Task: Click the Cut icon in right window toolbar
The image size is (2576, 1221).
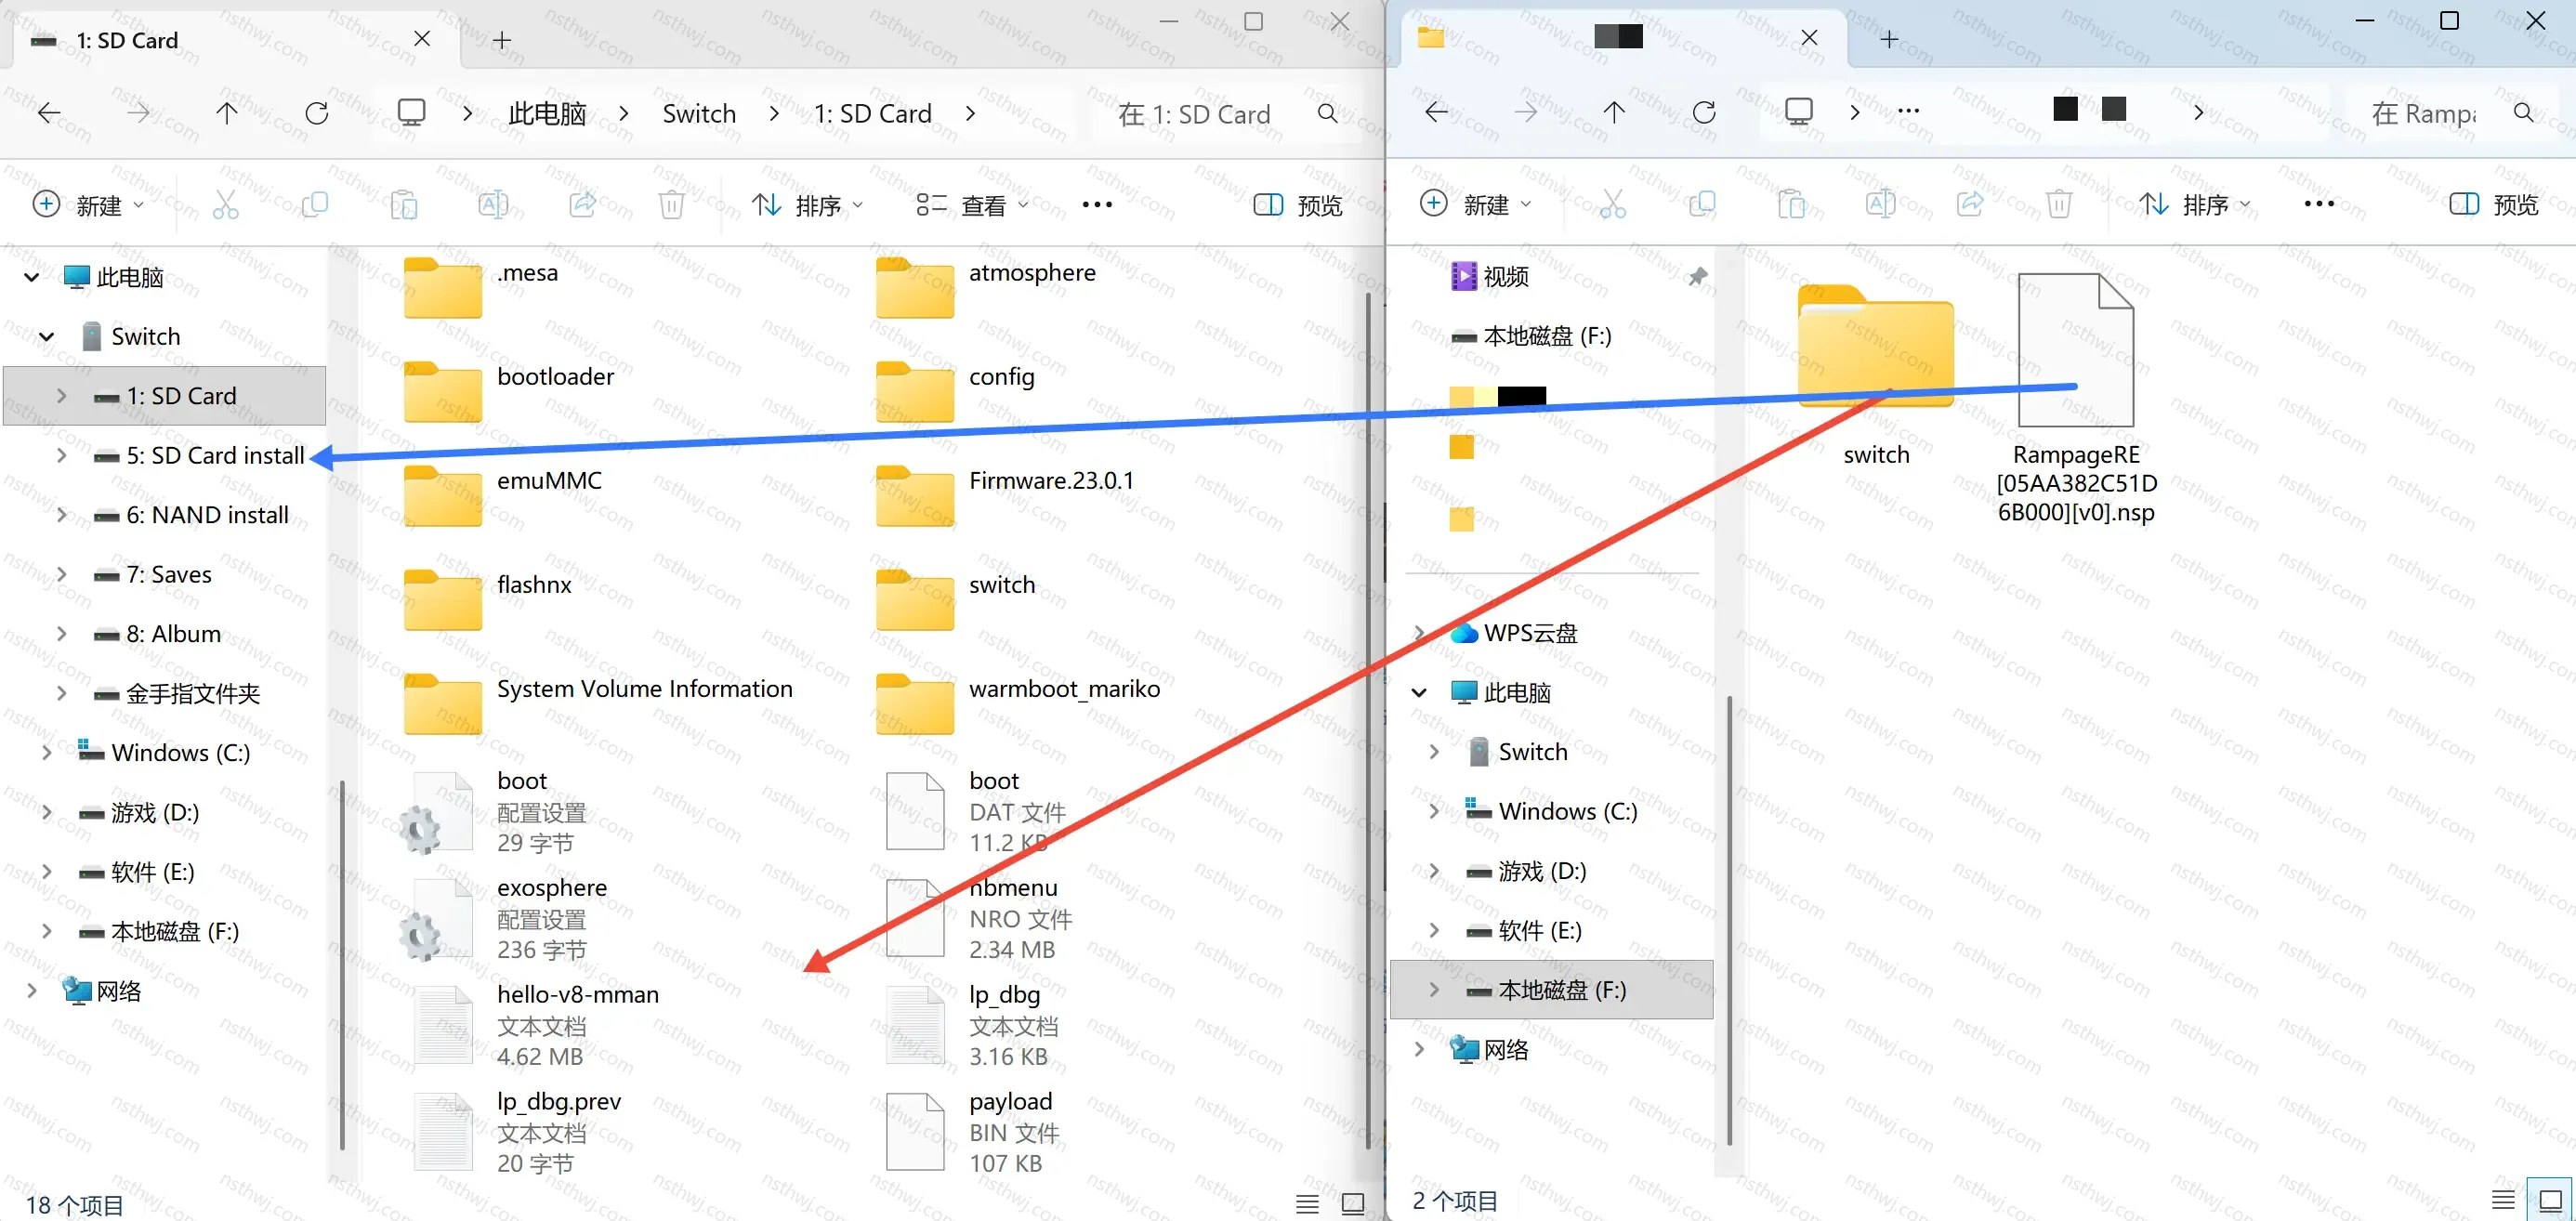Action: click(1612, 205)
